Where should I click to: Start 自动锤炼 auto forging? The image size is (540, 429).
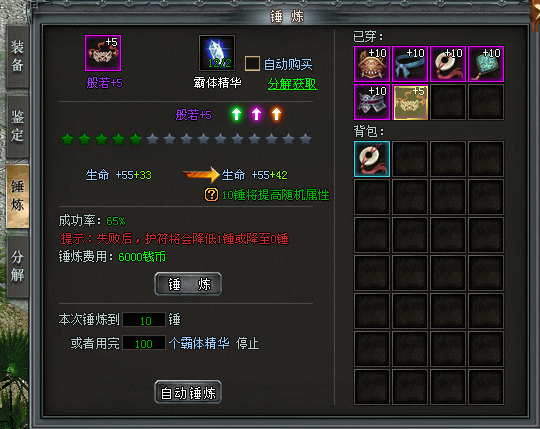[188, 392]
